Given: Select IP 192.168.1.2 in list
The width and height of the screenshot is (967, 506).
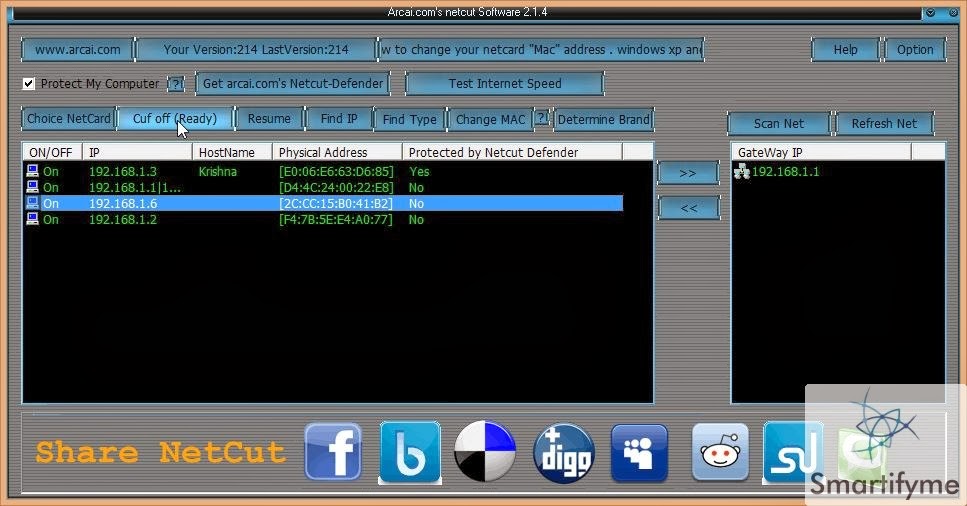Looking at the screenshot, I should [x=123, y=220].
